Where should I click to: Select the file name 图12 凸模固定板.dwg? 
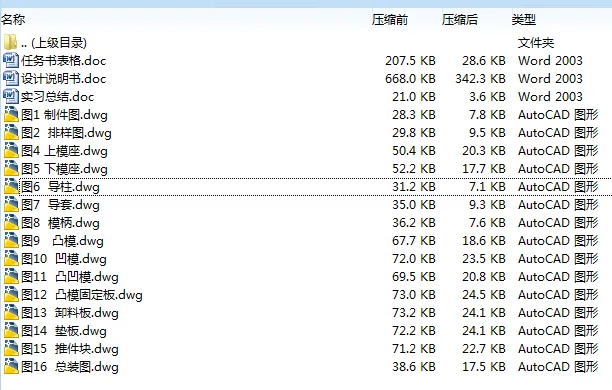[x=82, y=295]
